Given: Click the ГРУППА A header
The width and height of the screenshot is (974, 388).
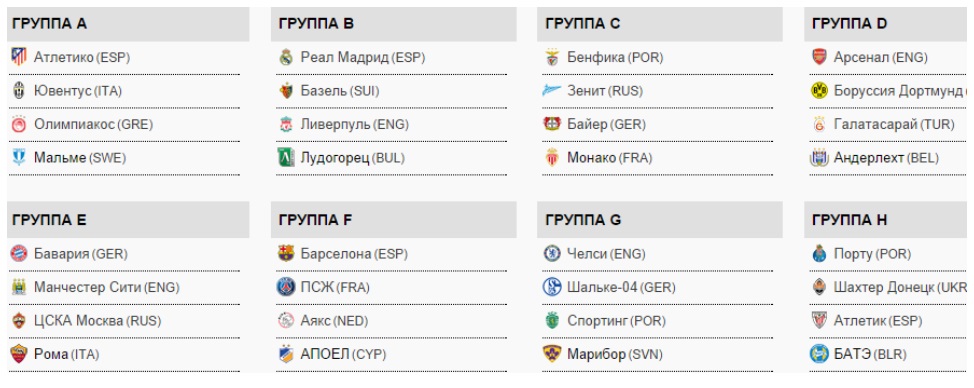Looking at the screenshot, I should [128, 24].
